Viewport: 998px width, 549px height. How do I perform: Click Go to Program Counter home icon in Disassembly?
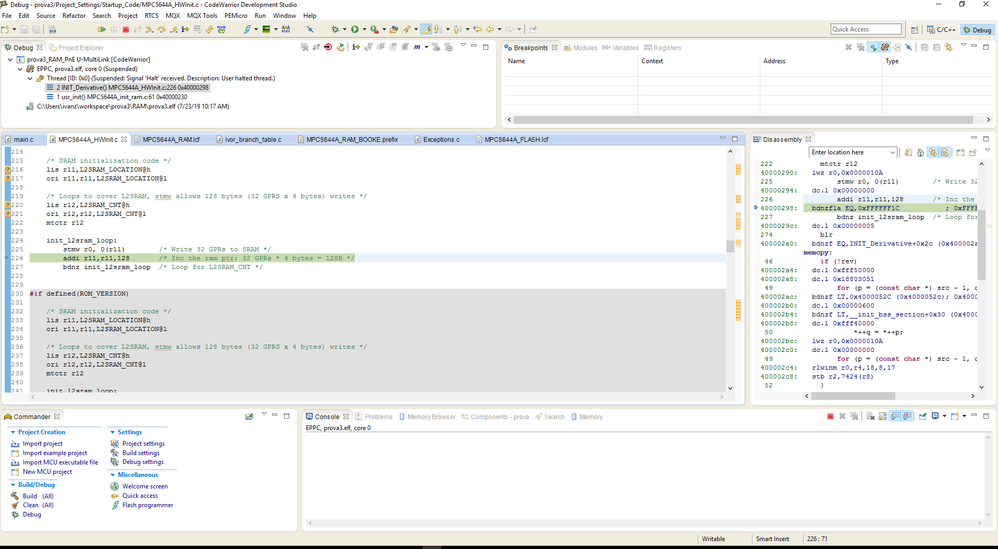point(920,152)
